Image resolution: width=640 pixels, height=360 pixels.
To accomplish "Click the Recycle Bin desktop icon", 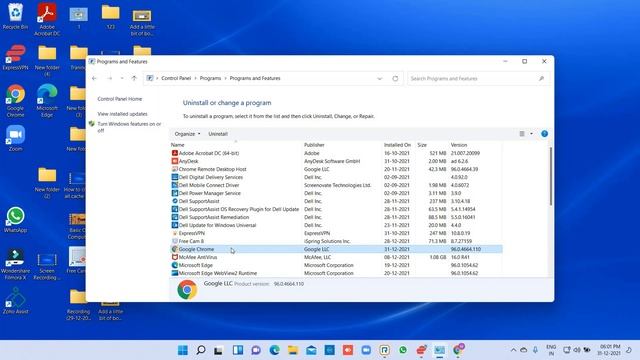I will (16, 16).
